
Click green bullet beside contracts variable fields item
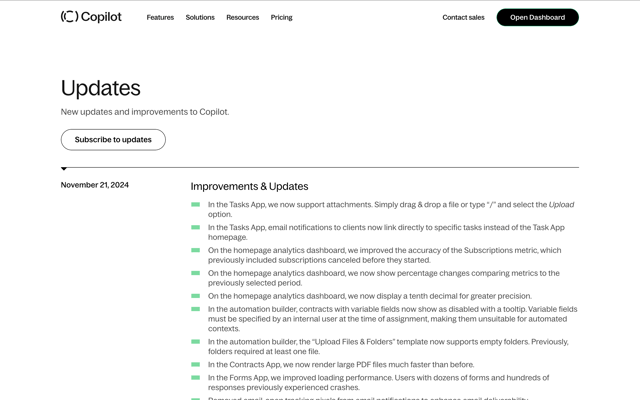coord(196,309)
